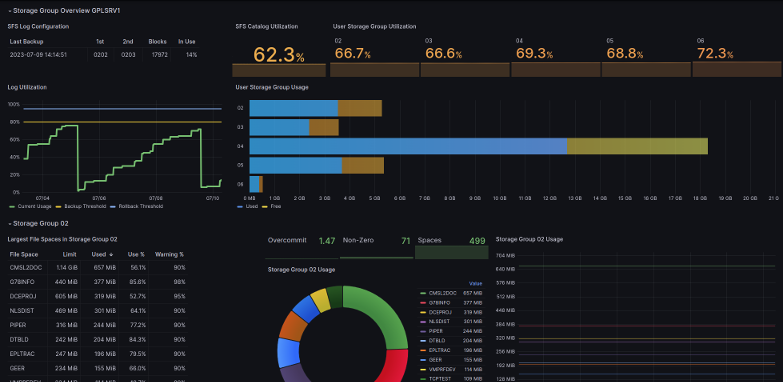The height and width of the screenshot is (382, 783).
Task: Select GEER entry in pie chart legend
Action: coord(435,360)
